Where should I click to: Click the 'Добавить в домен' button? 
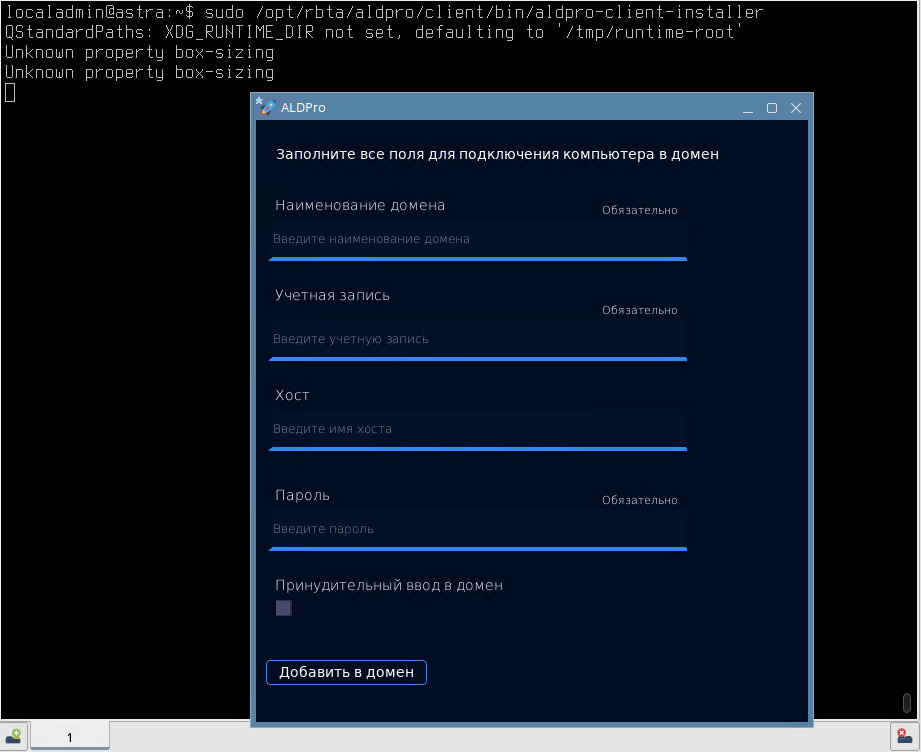click(347, 672)
